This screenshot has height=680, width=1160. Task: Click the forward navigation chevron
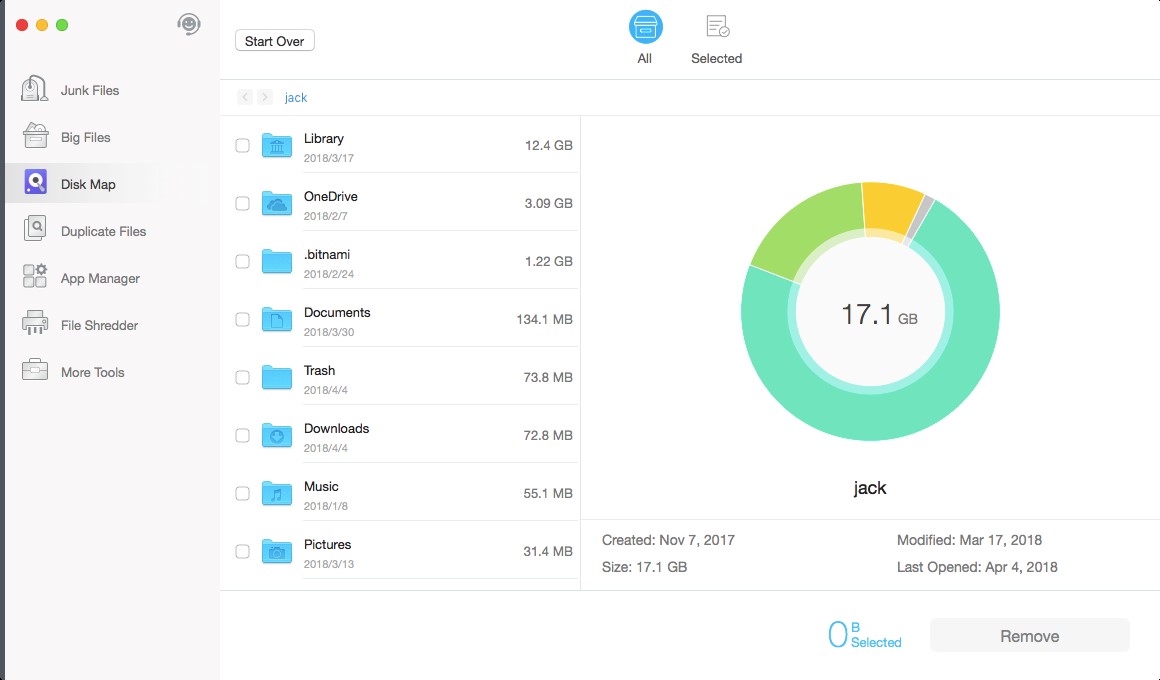263,96
